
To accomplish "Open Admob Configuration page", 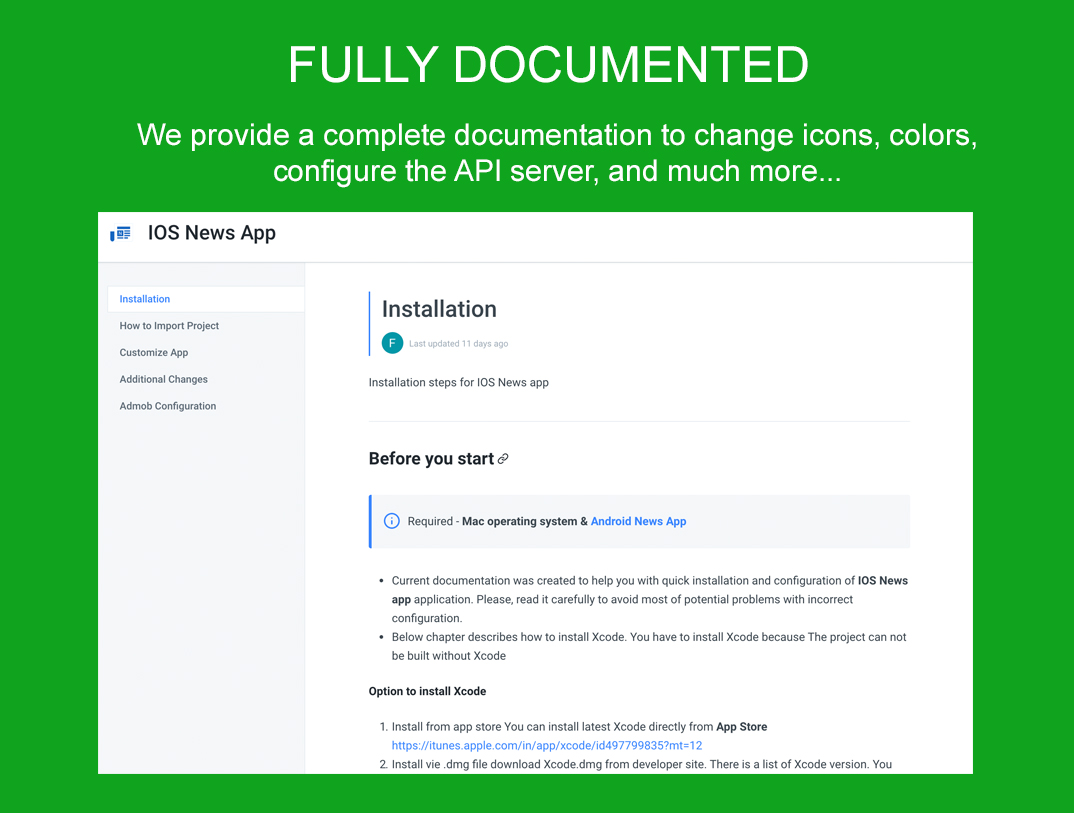I will (x=168, y=406).
